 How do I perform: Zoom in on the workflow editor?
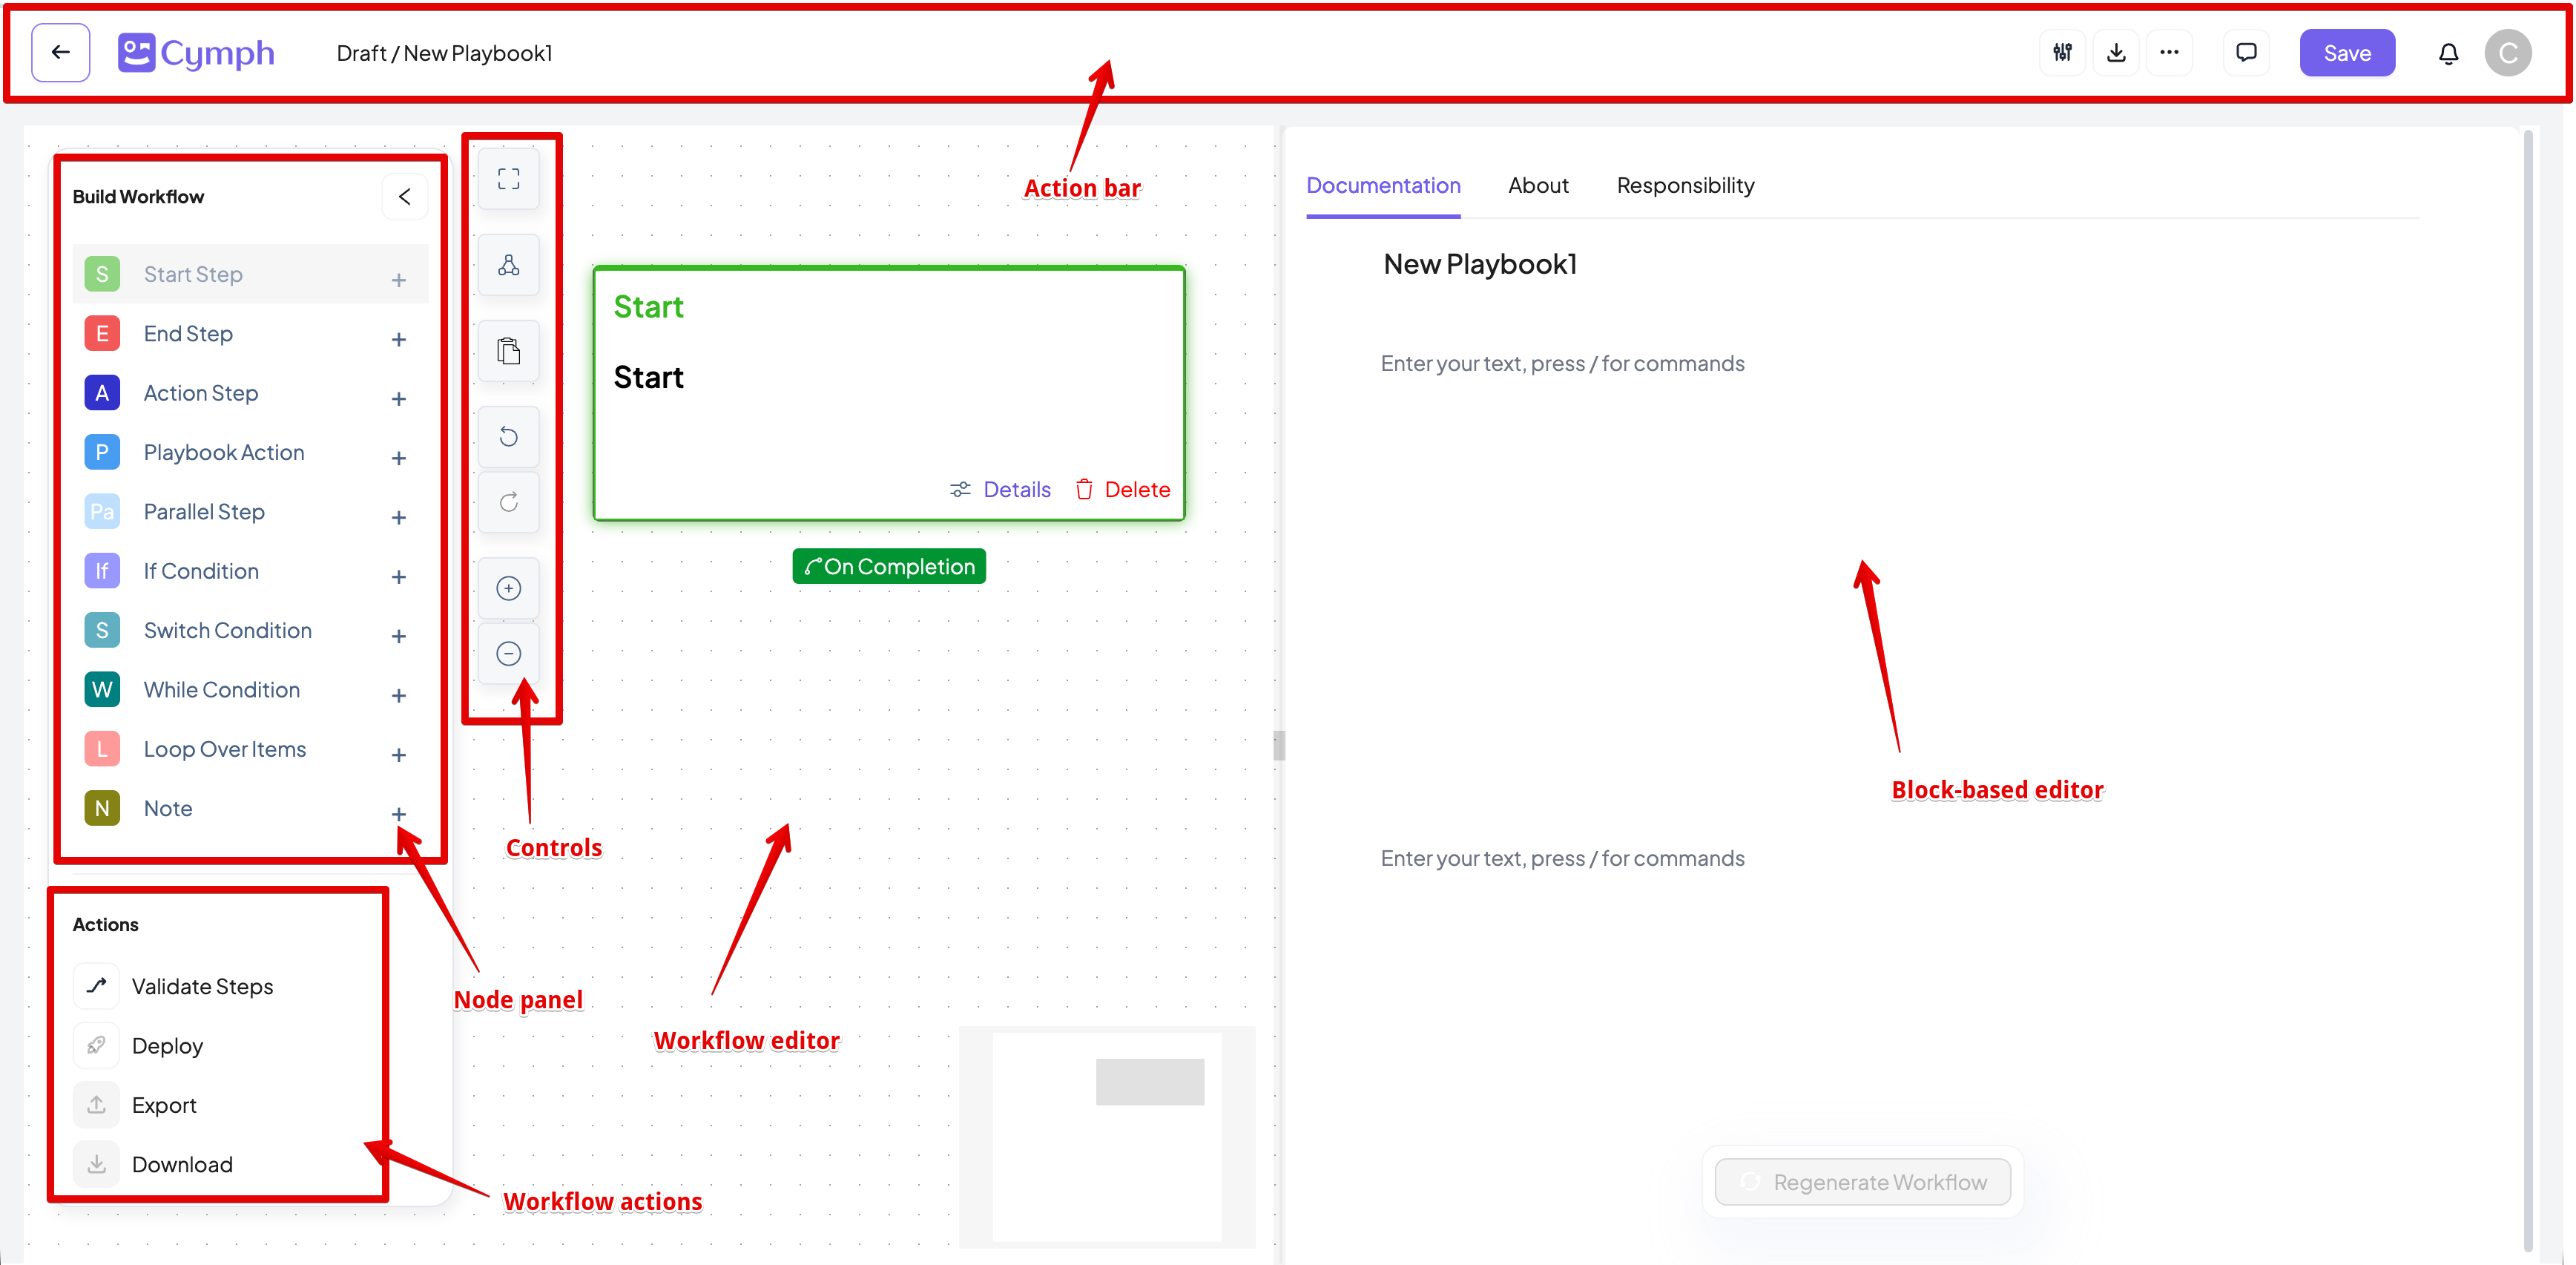pyautogui.click(x=508, y=588)
